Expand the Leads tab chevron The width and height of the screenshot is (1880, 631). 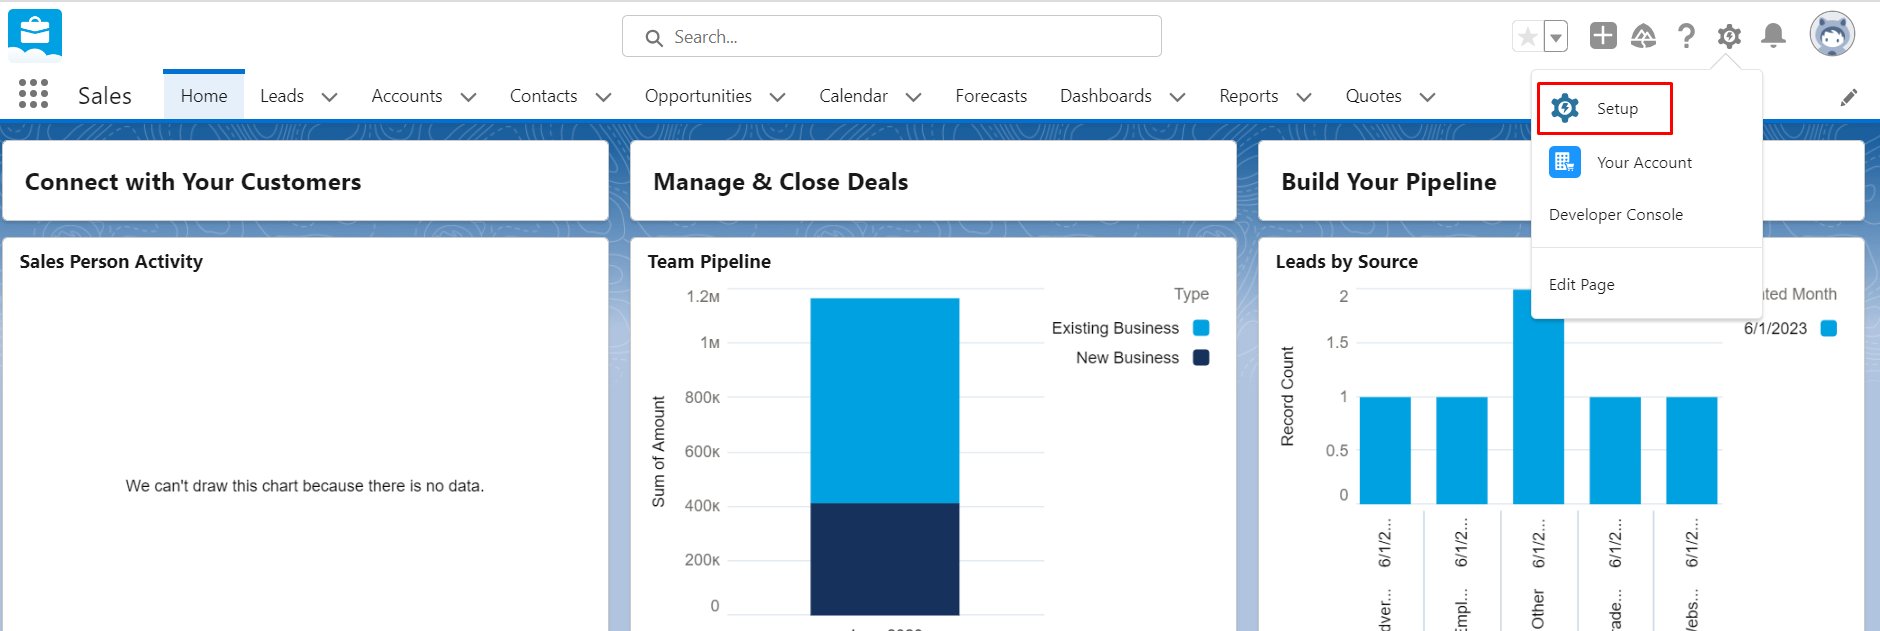329,97
